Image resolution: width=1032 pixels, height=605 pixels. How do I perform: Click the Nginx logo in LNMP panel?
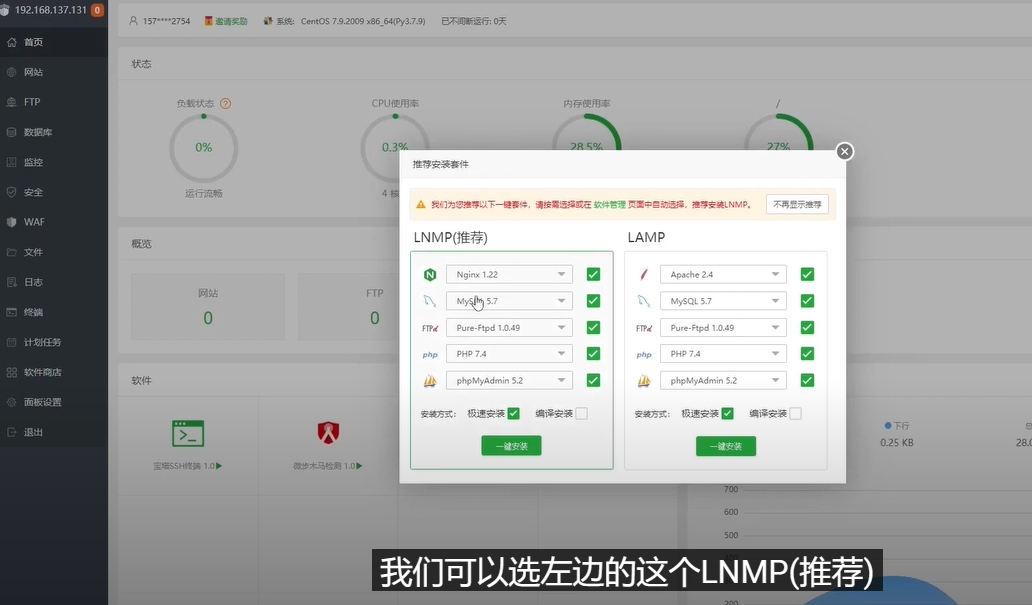pyautogui.click(x=430, y=275)
